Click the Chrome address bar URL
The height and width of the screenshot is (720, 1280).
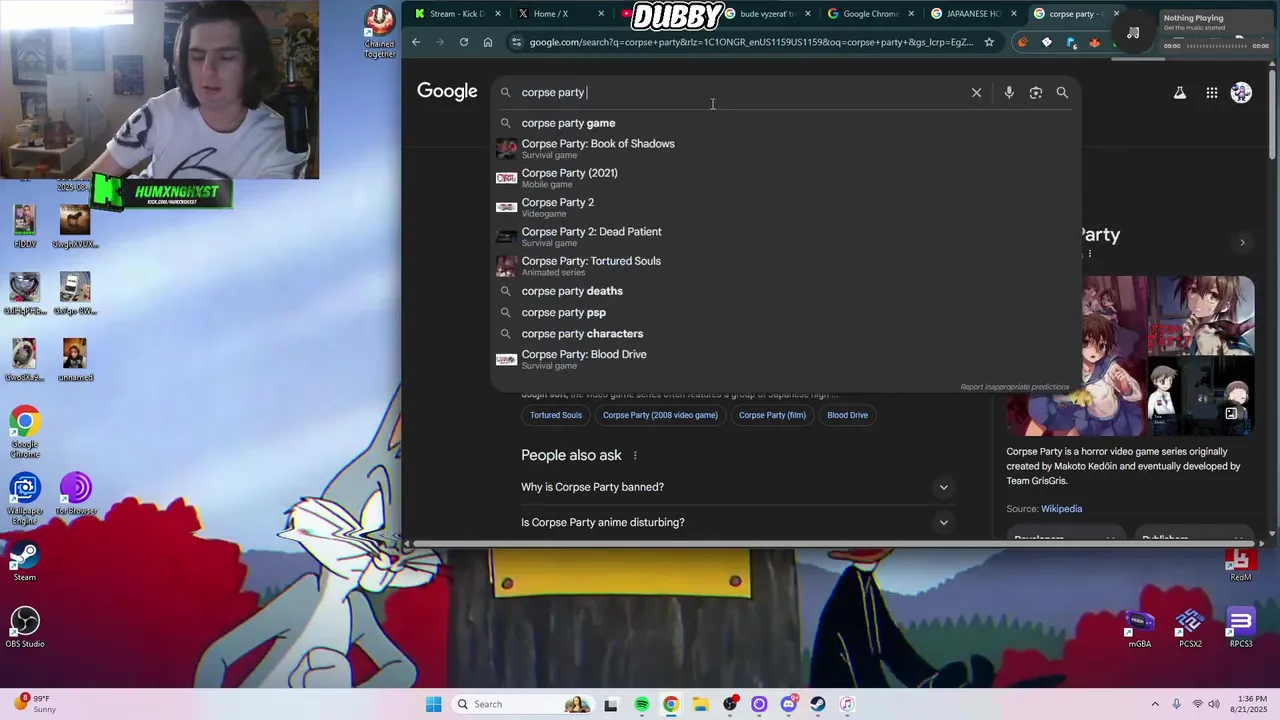(750, 42)
